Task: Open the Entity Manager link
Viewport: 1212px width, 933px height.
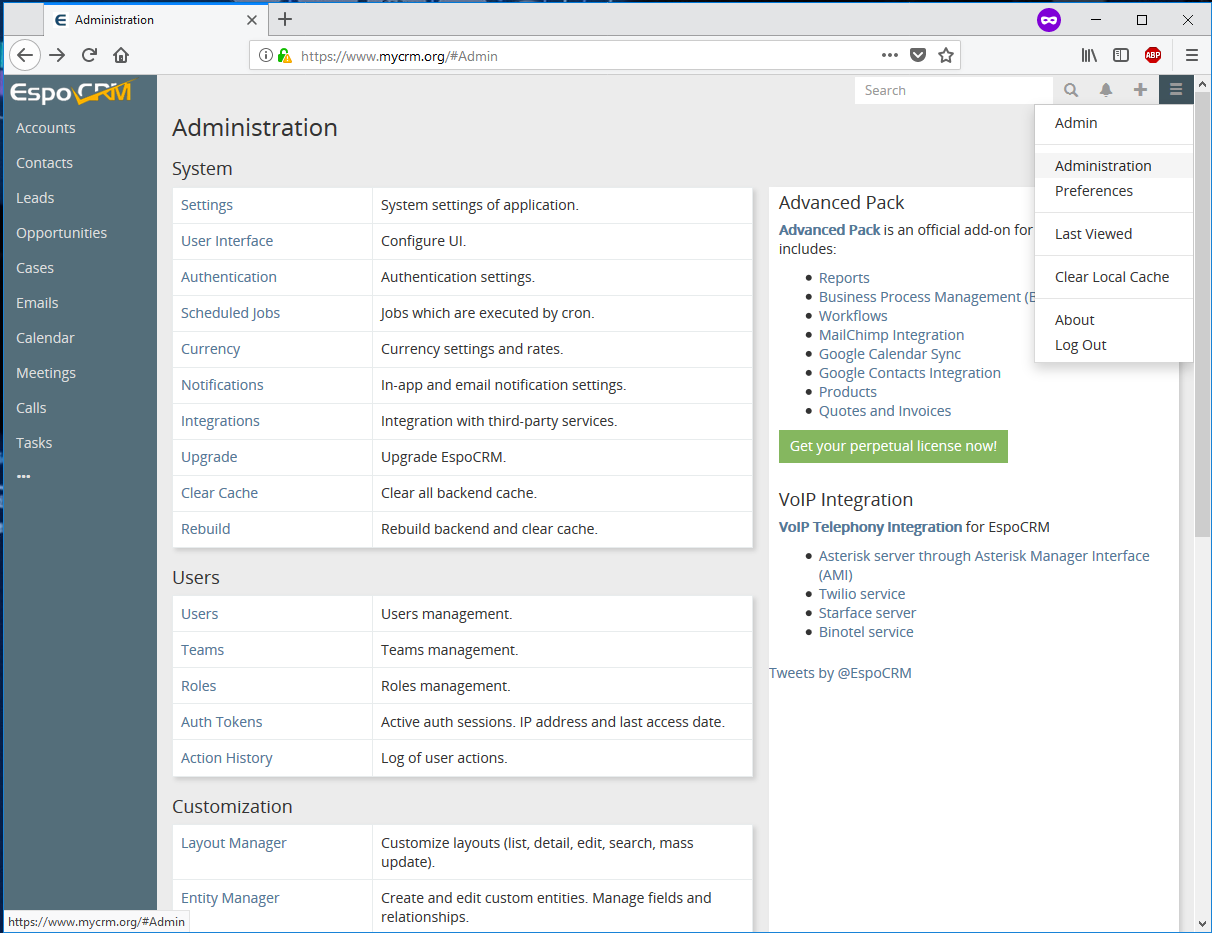Action: coord(230,898)
